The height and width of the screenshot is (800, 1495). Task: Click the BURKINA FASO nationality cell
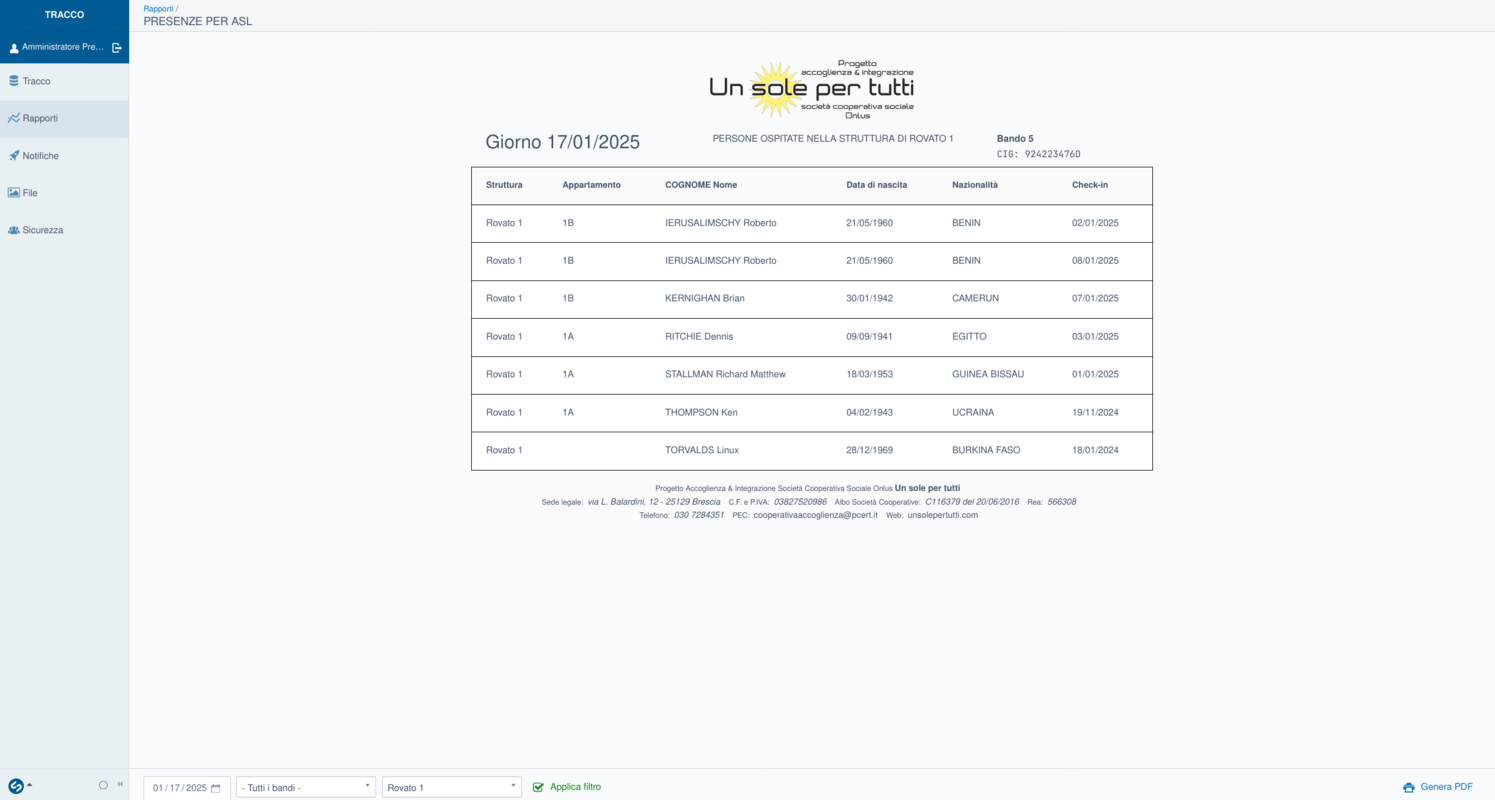pos(986,450)
